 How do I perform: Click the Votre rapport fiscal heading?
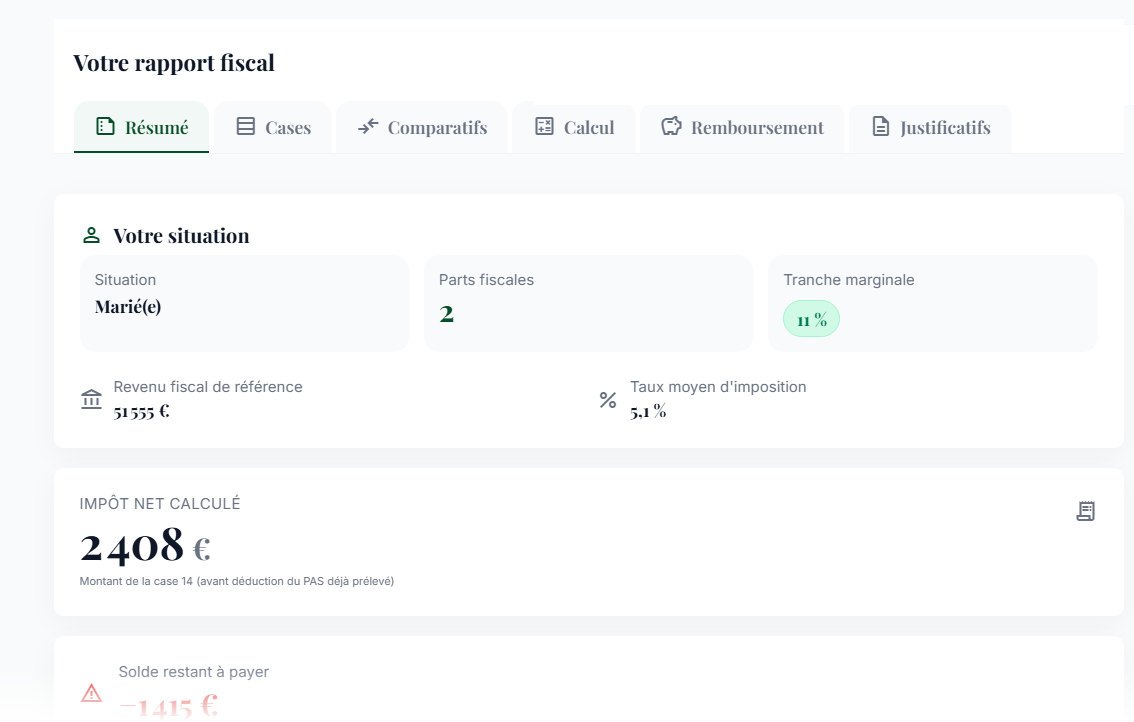click(174, 63)
